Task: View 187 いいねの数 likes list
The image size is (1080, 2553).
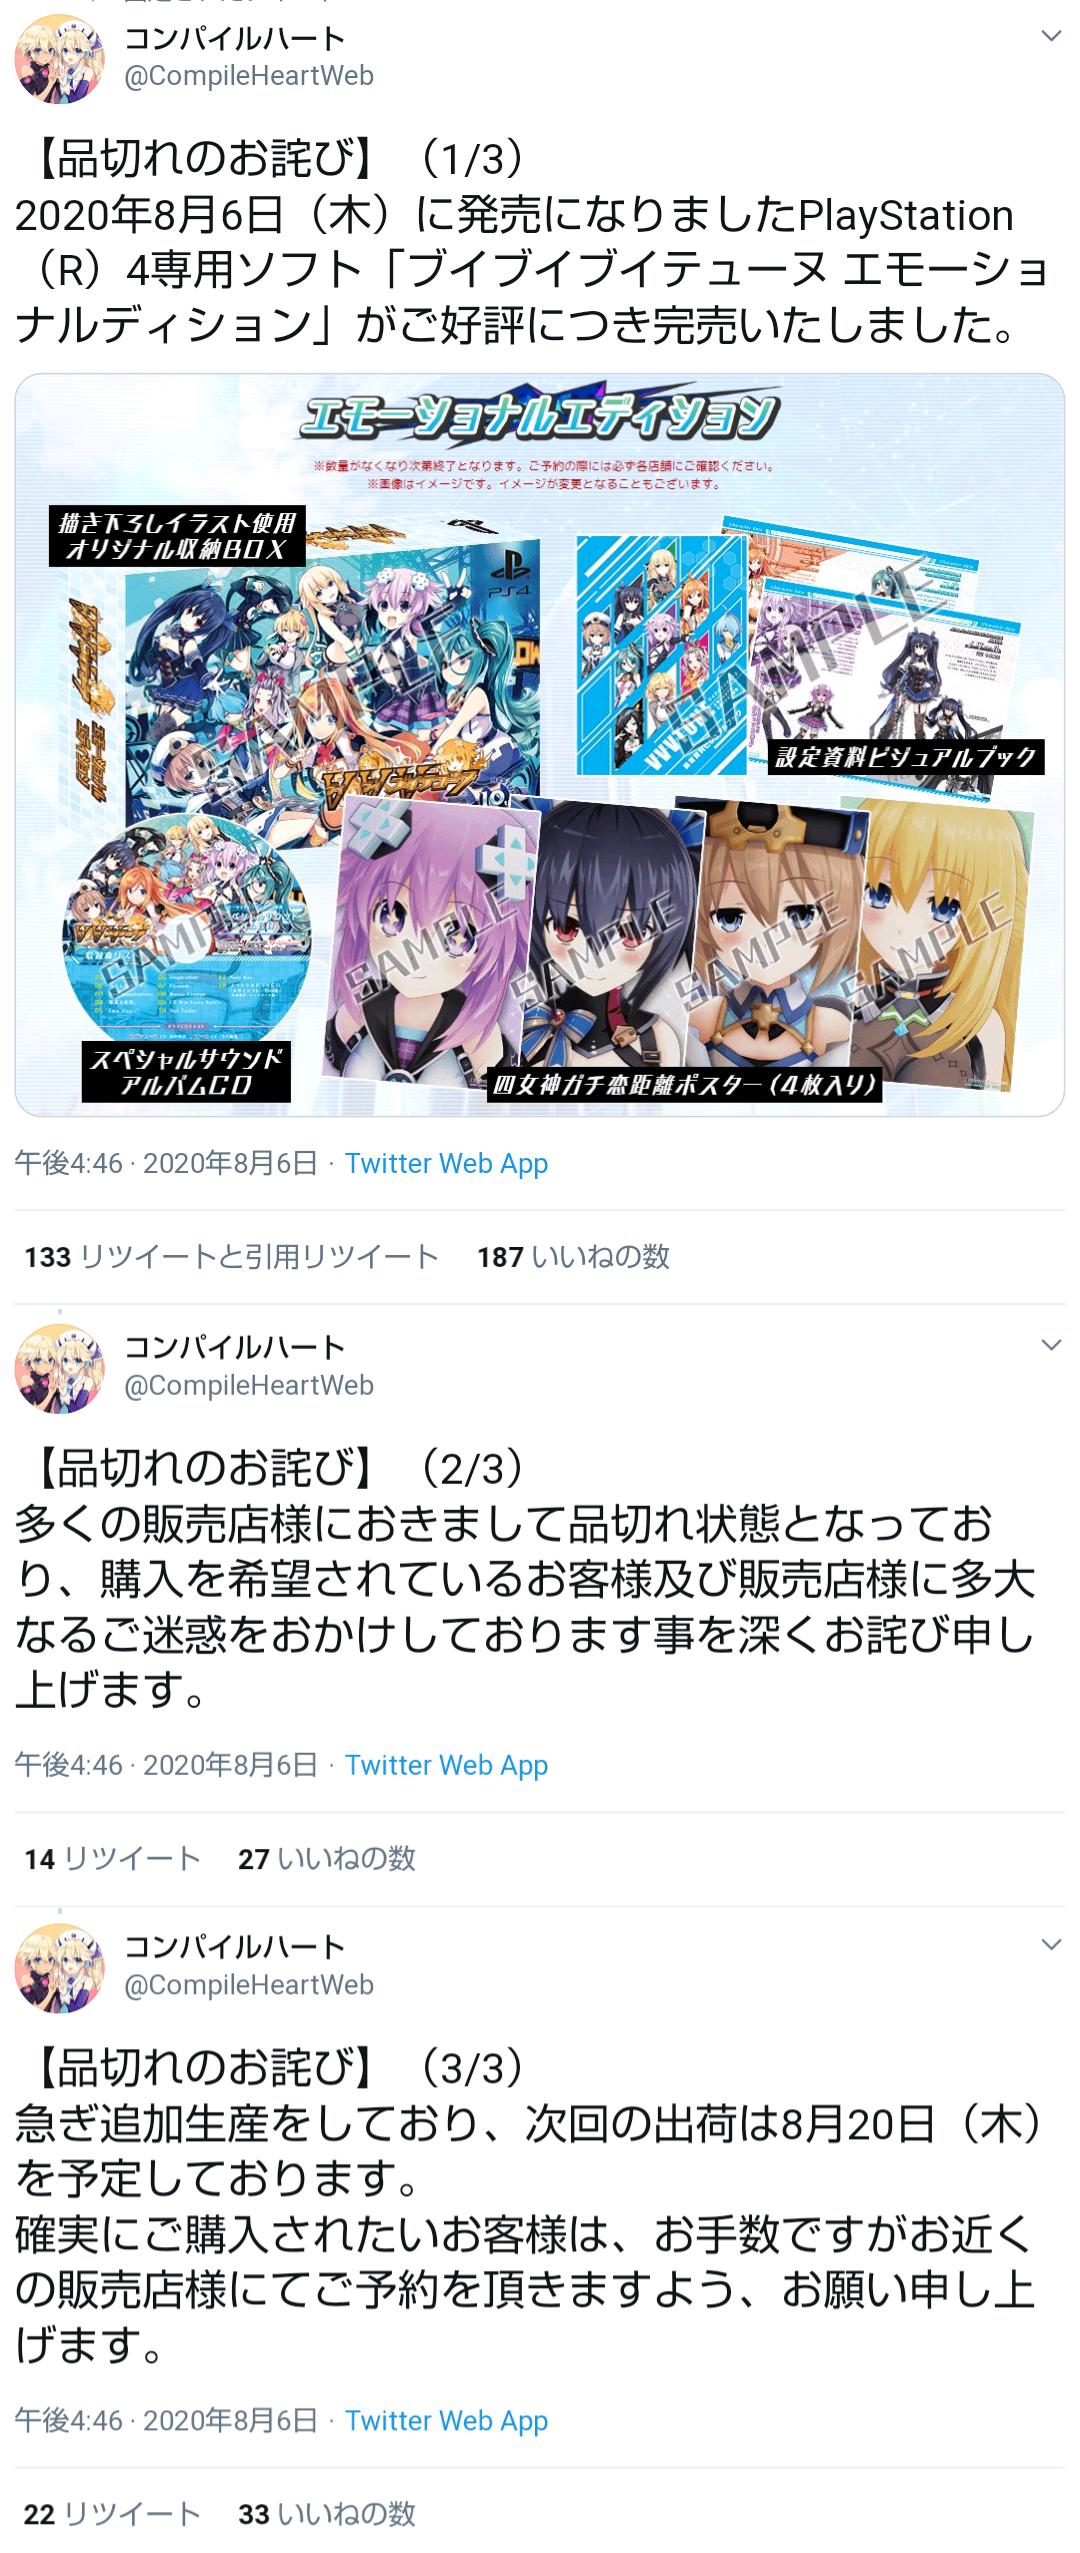Action: (x=573, y=1257)
